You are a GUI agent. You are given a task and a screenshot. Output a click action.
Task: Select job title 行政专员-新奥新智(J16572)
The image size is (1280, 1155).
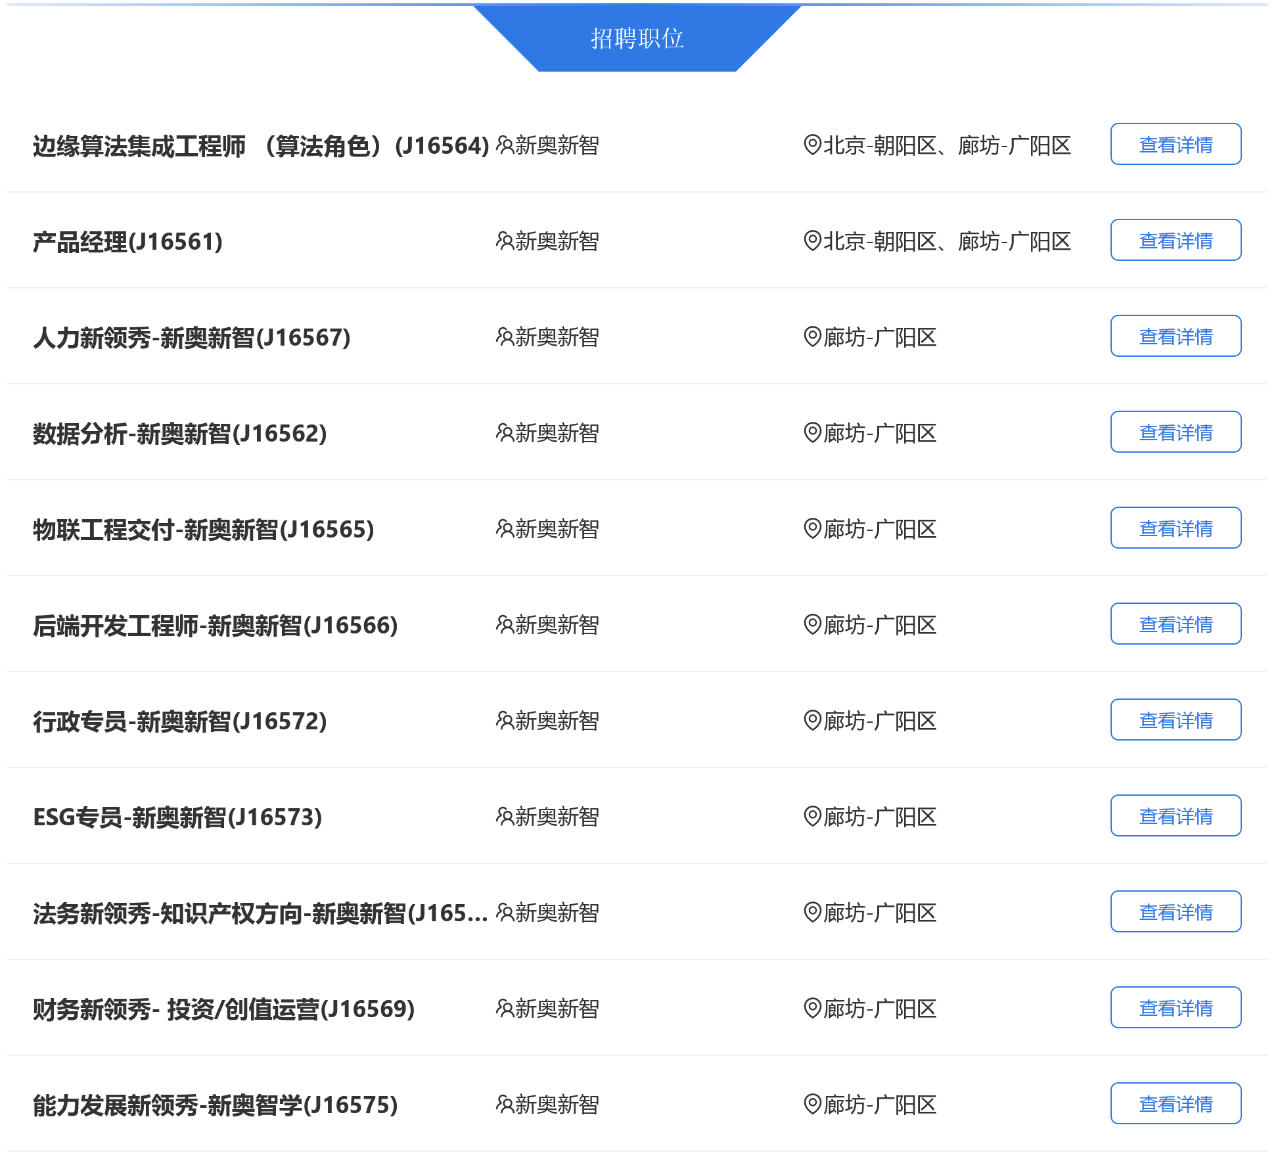180,722
